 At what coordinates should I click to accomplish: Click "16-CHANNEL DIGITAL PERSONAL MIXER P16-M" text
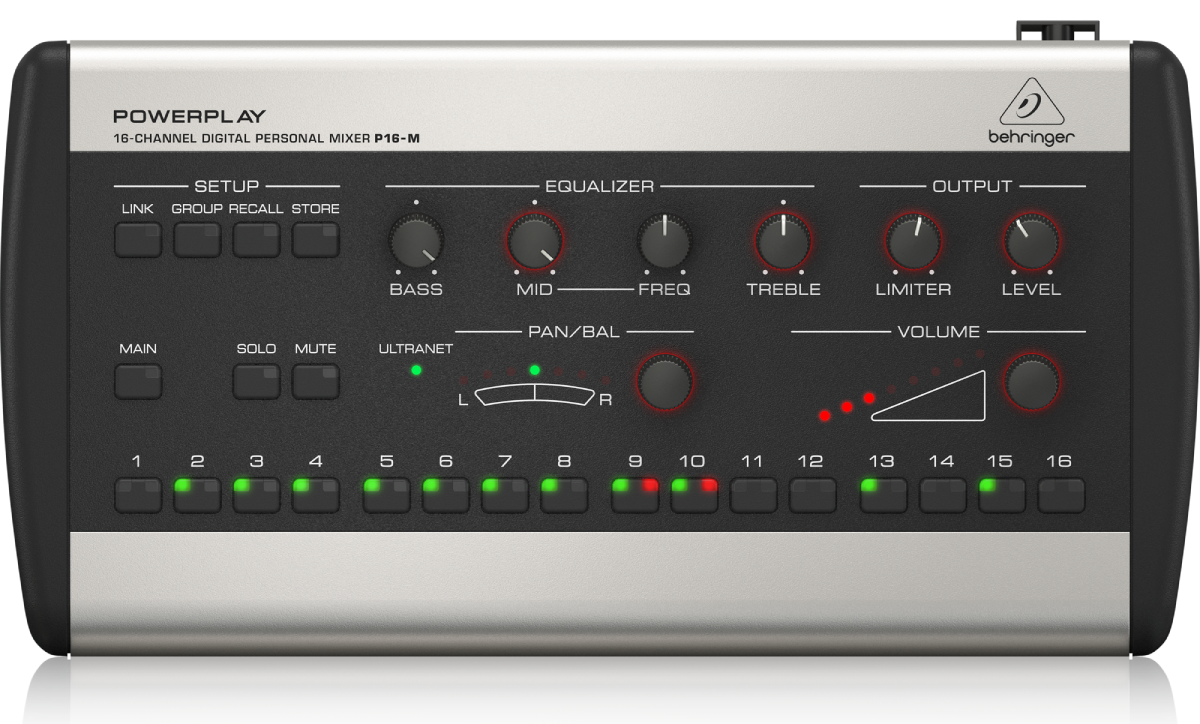pos(266,139)
